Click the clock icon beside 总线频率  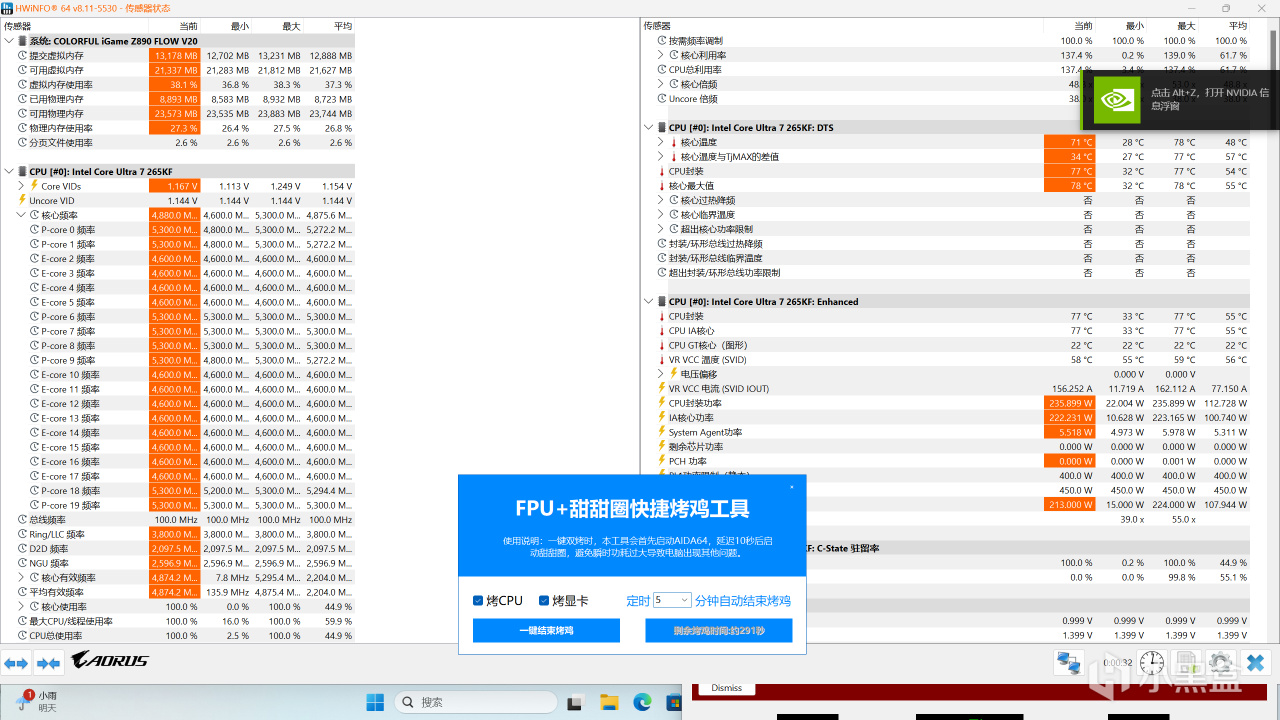[x=22, y=520]
